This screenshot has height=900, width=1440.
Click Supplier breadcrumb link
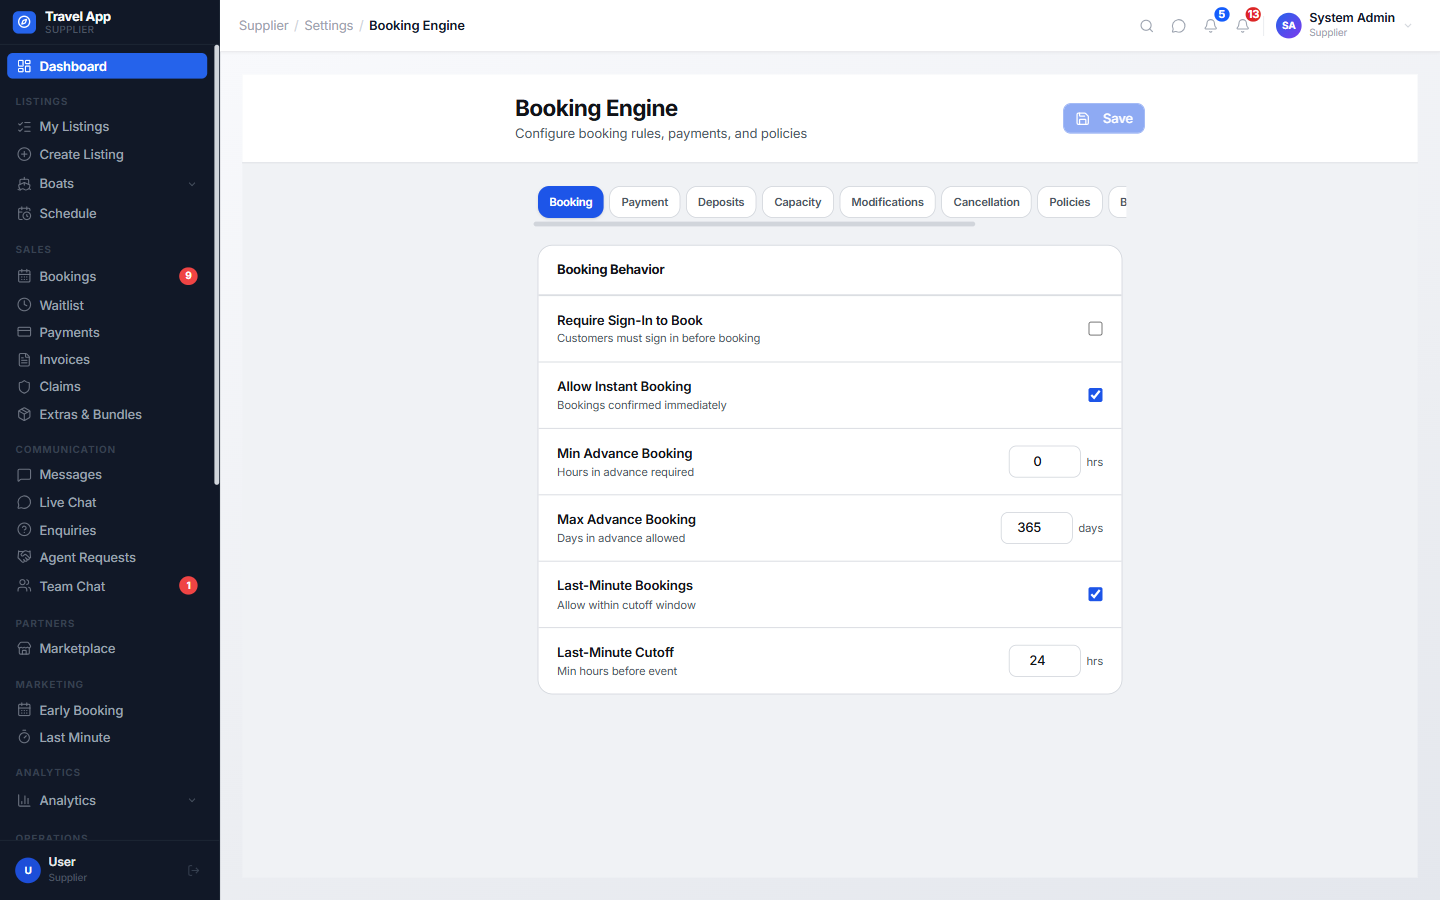point(264,26)
